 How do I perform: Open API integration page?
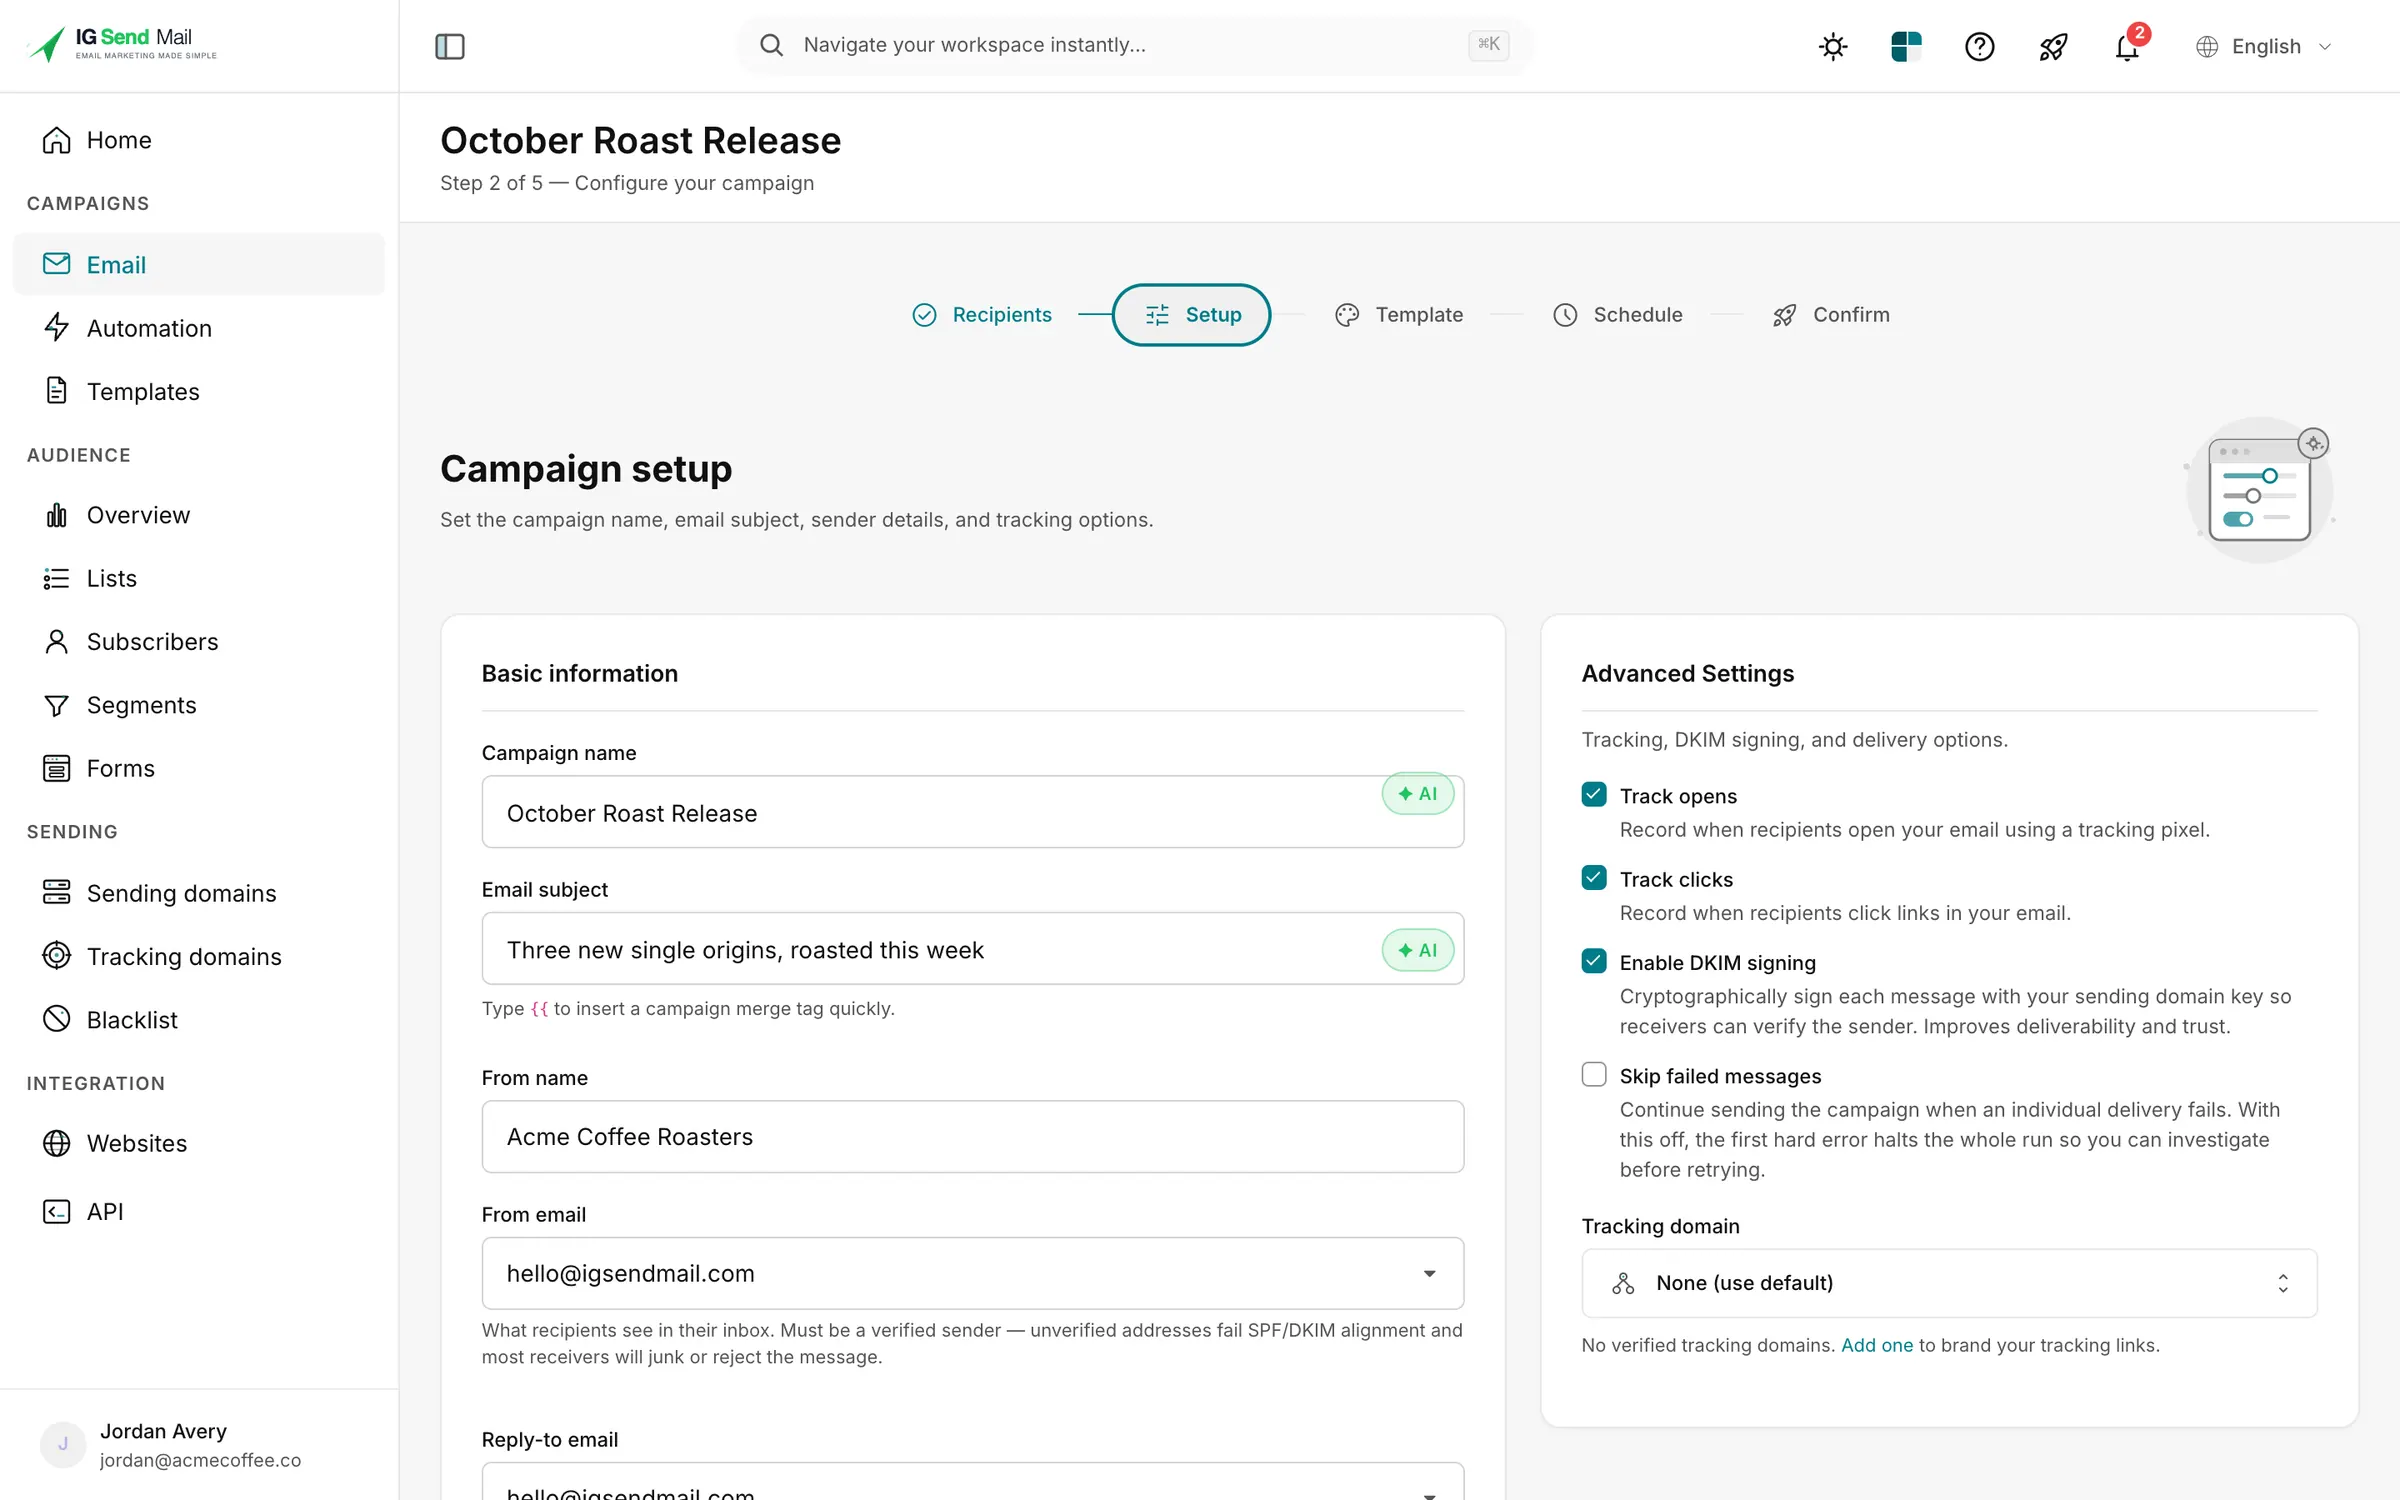pyautogui.click(x=198, y=1211)
